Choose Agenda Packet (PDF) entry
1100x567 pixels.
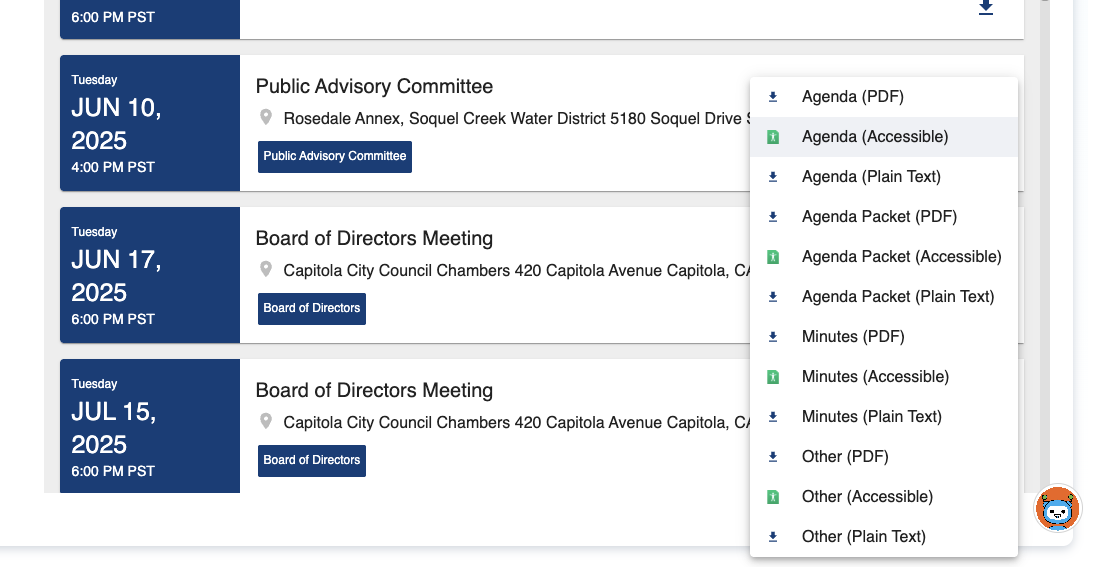click(x=884, y=217)
